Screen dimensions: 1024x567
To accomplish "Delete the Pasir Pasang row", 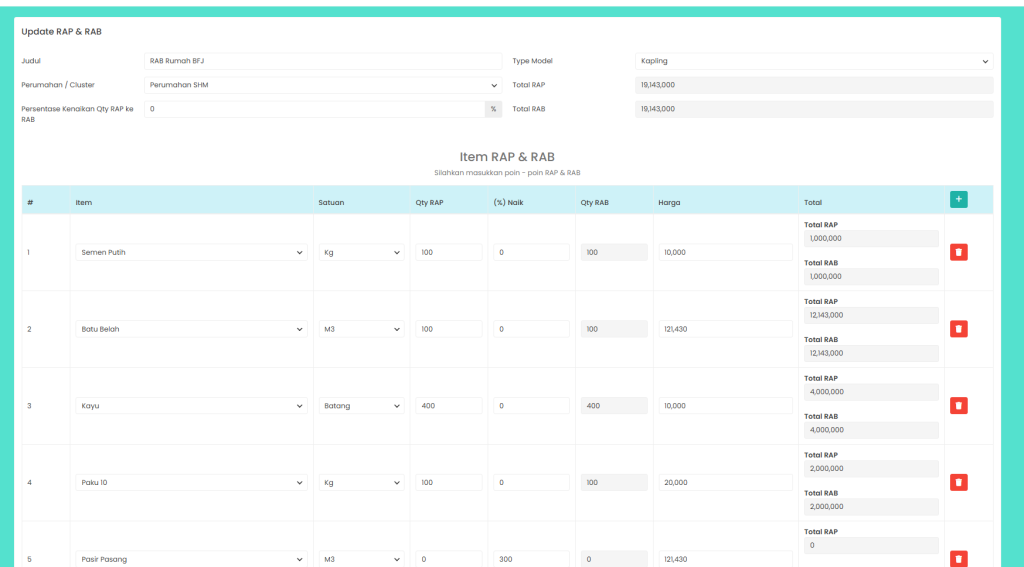I will 958,559.
